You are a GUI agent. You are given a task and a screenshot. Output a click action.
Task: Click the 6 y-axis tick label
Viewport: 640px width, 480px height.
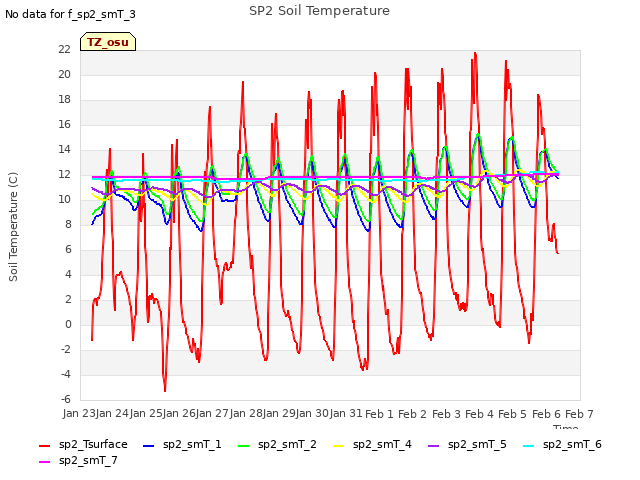pos(68,249)
